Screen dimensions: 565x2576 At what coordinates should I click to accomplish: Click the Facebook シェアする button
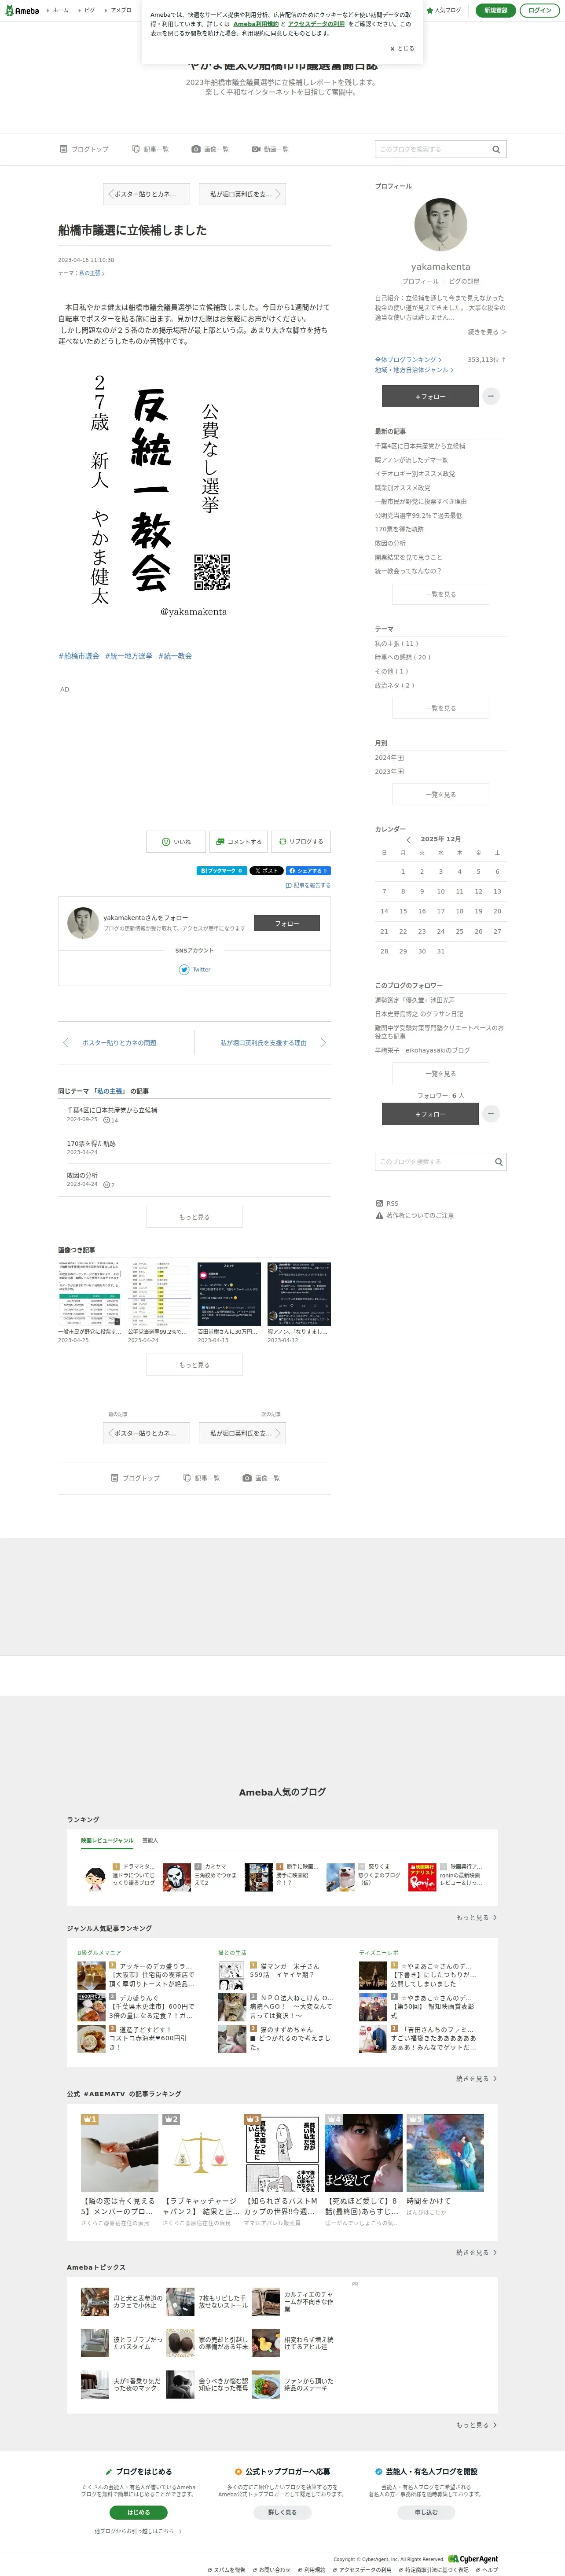pos(308,871)
